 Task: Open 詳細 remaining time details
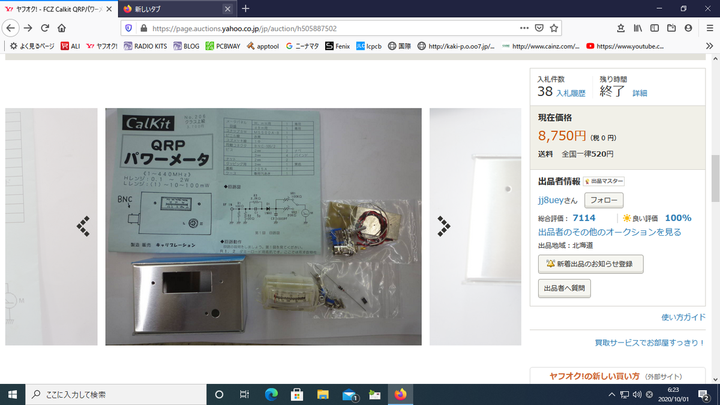point(640,93)
